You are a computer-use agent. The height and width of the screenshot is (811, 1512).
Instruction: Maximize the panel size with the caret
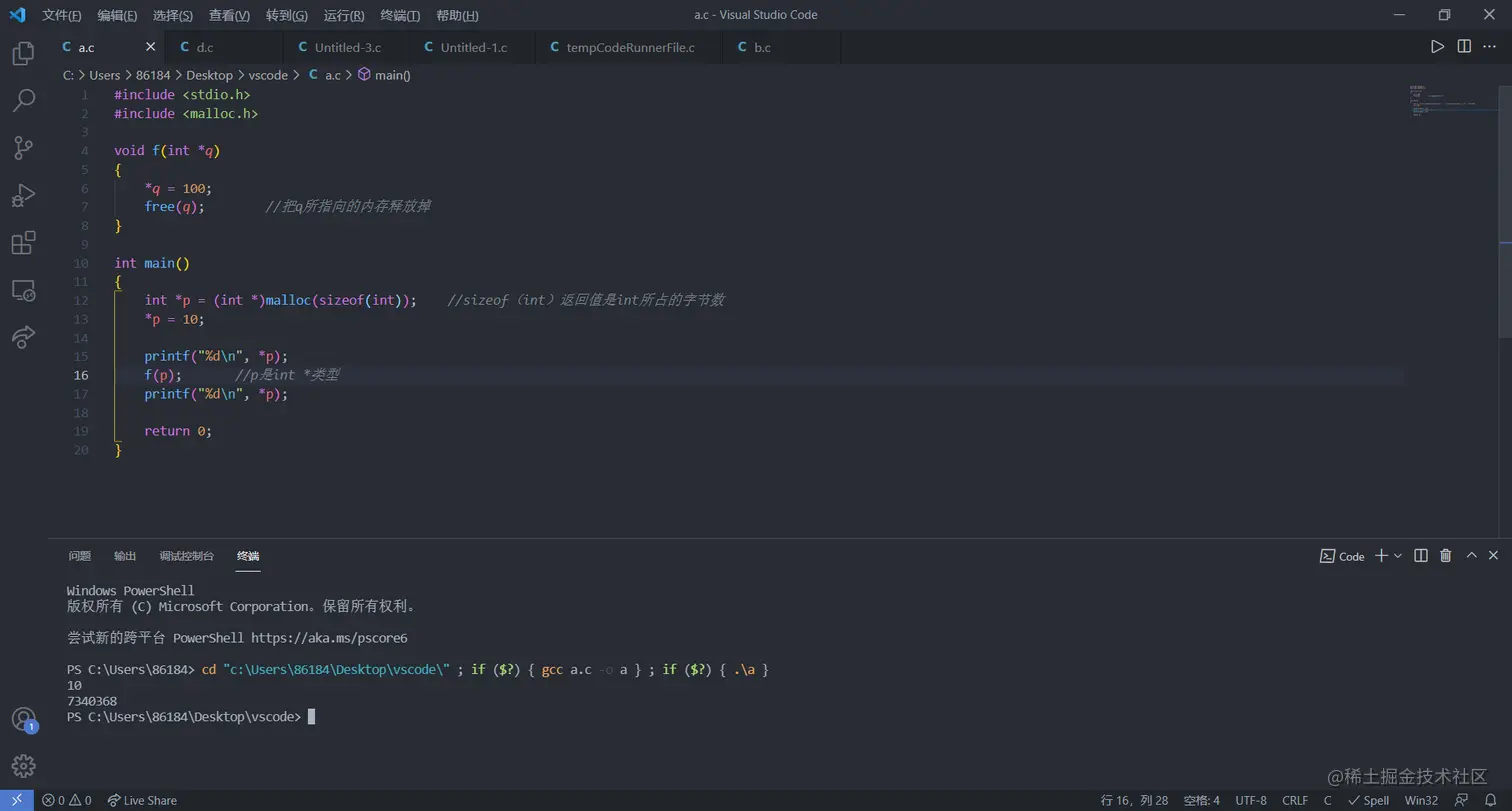click(1472, 556)
